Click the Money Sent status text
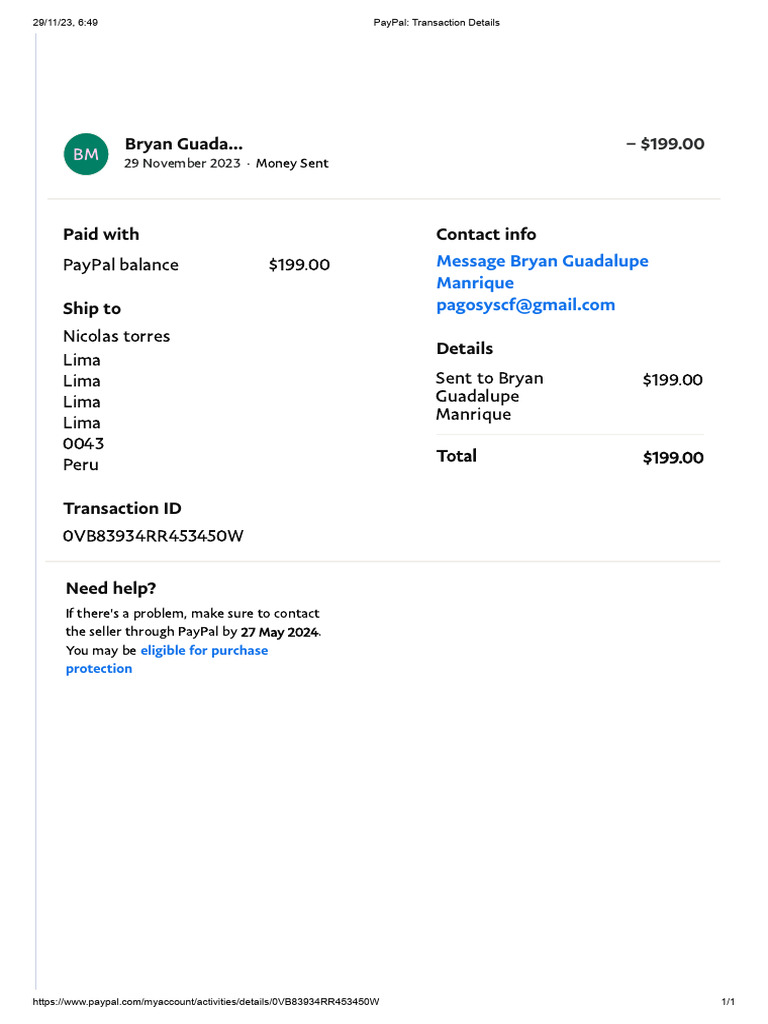The width and height of the screenshot is (768, 1024). (x=292, y=164)
